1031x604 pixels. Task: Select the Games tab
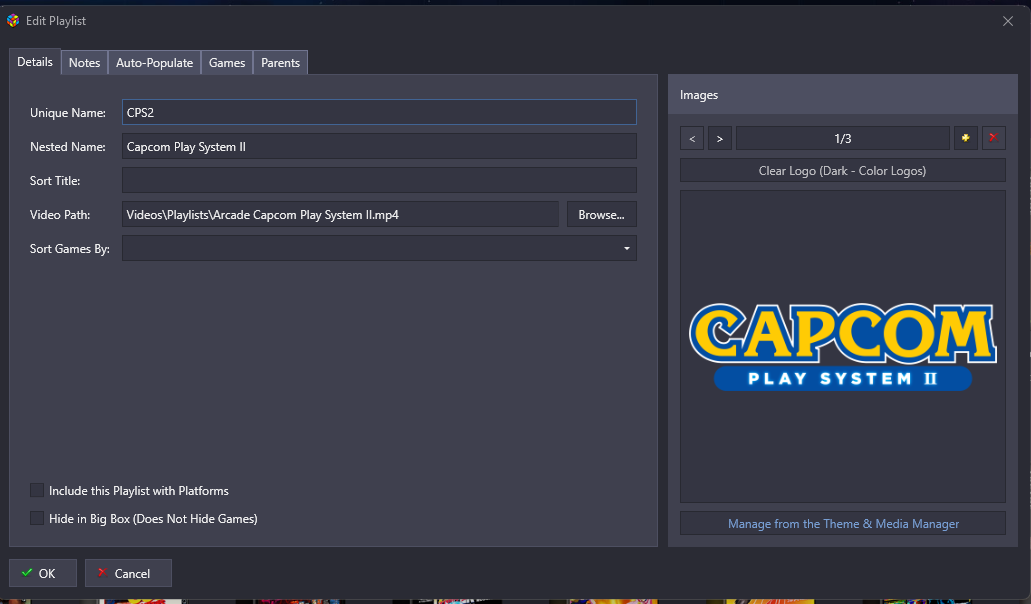coord(227,63)
